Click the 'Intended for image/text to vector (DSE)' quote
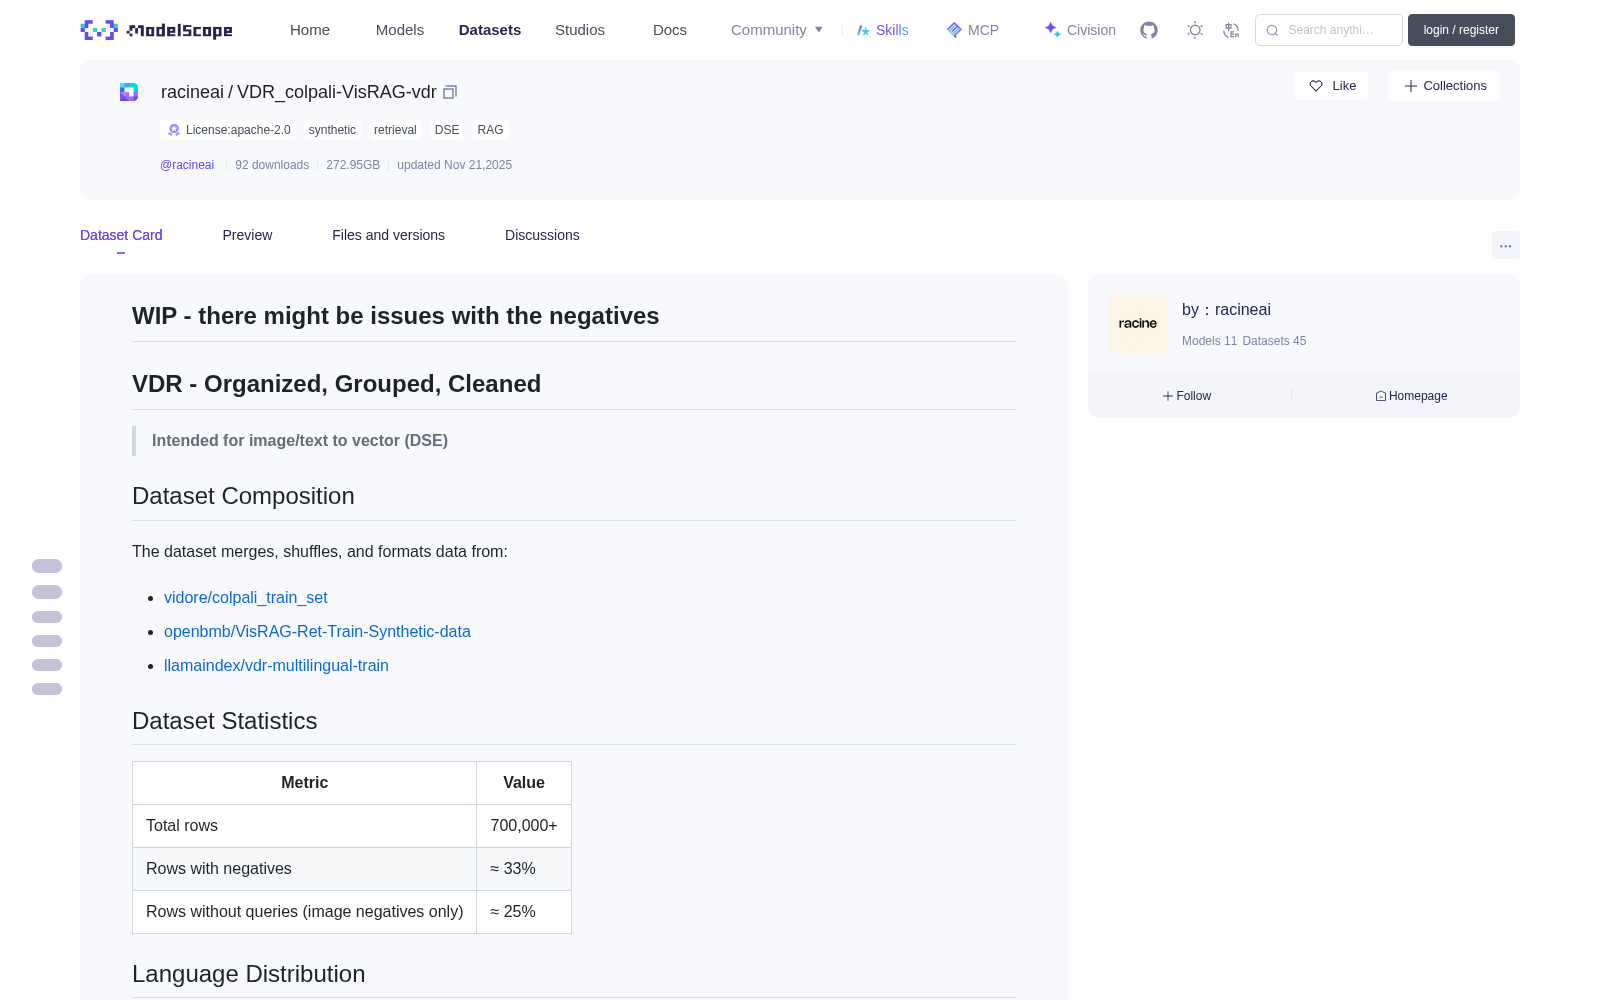Viewport: 1600px width, 1000px height. 300,441
